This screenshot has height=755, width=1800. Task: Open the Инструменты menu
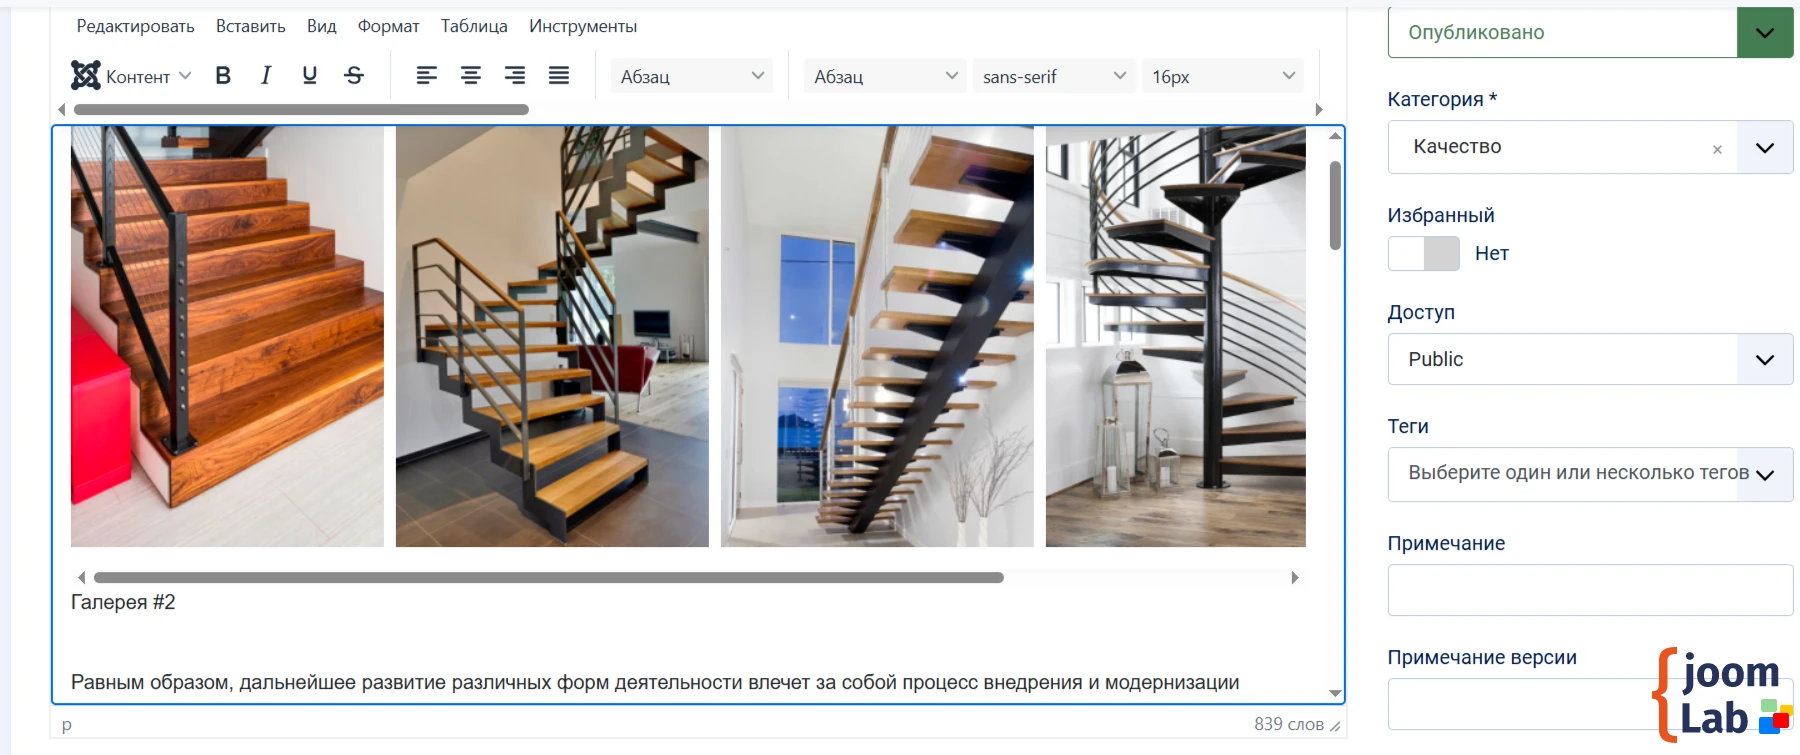click(x=583, y=26)
